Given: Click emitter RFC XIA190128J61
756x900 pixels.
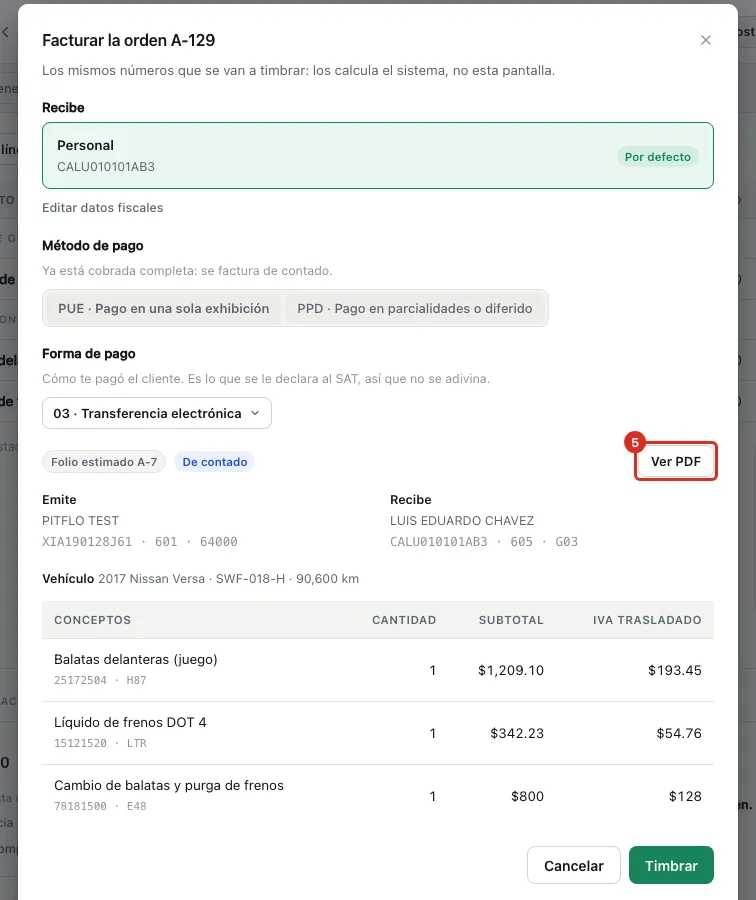Looking at the screenshot, I should [87, 542].
